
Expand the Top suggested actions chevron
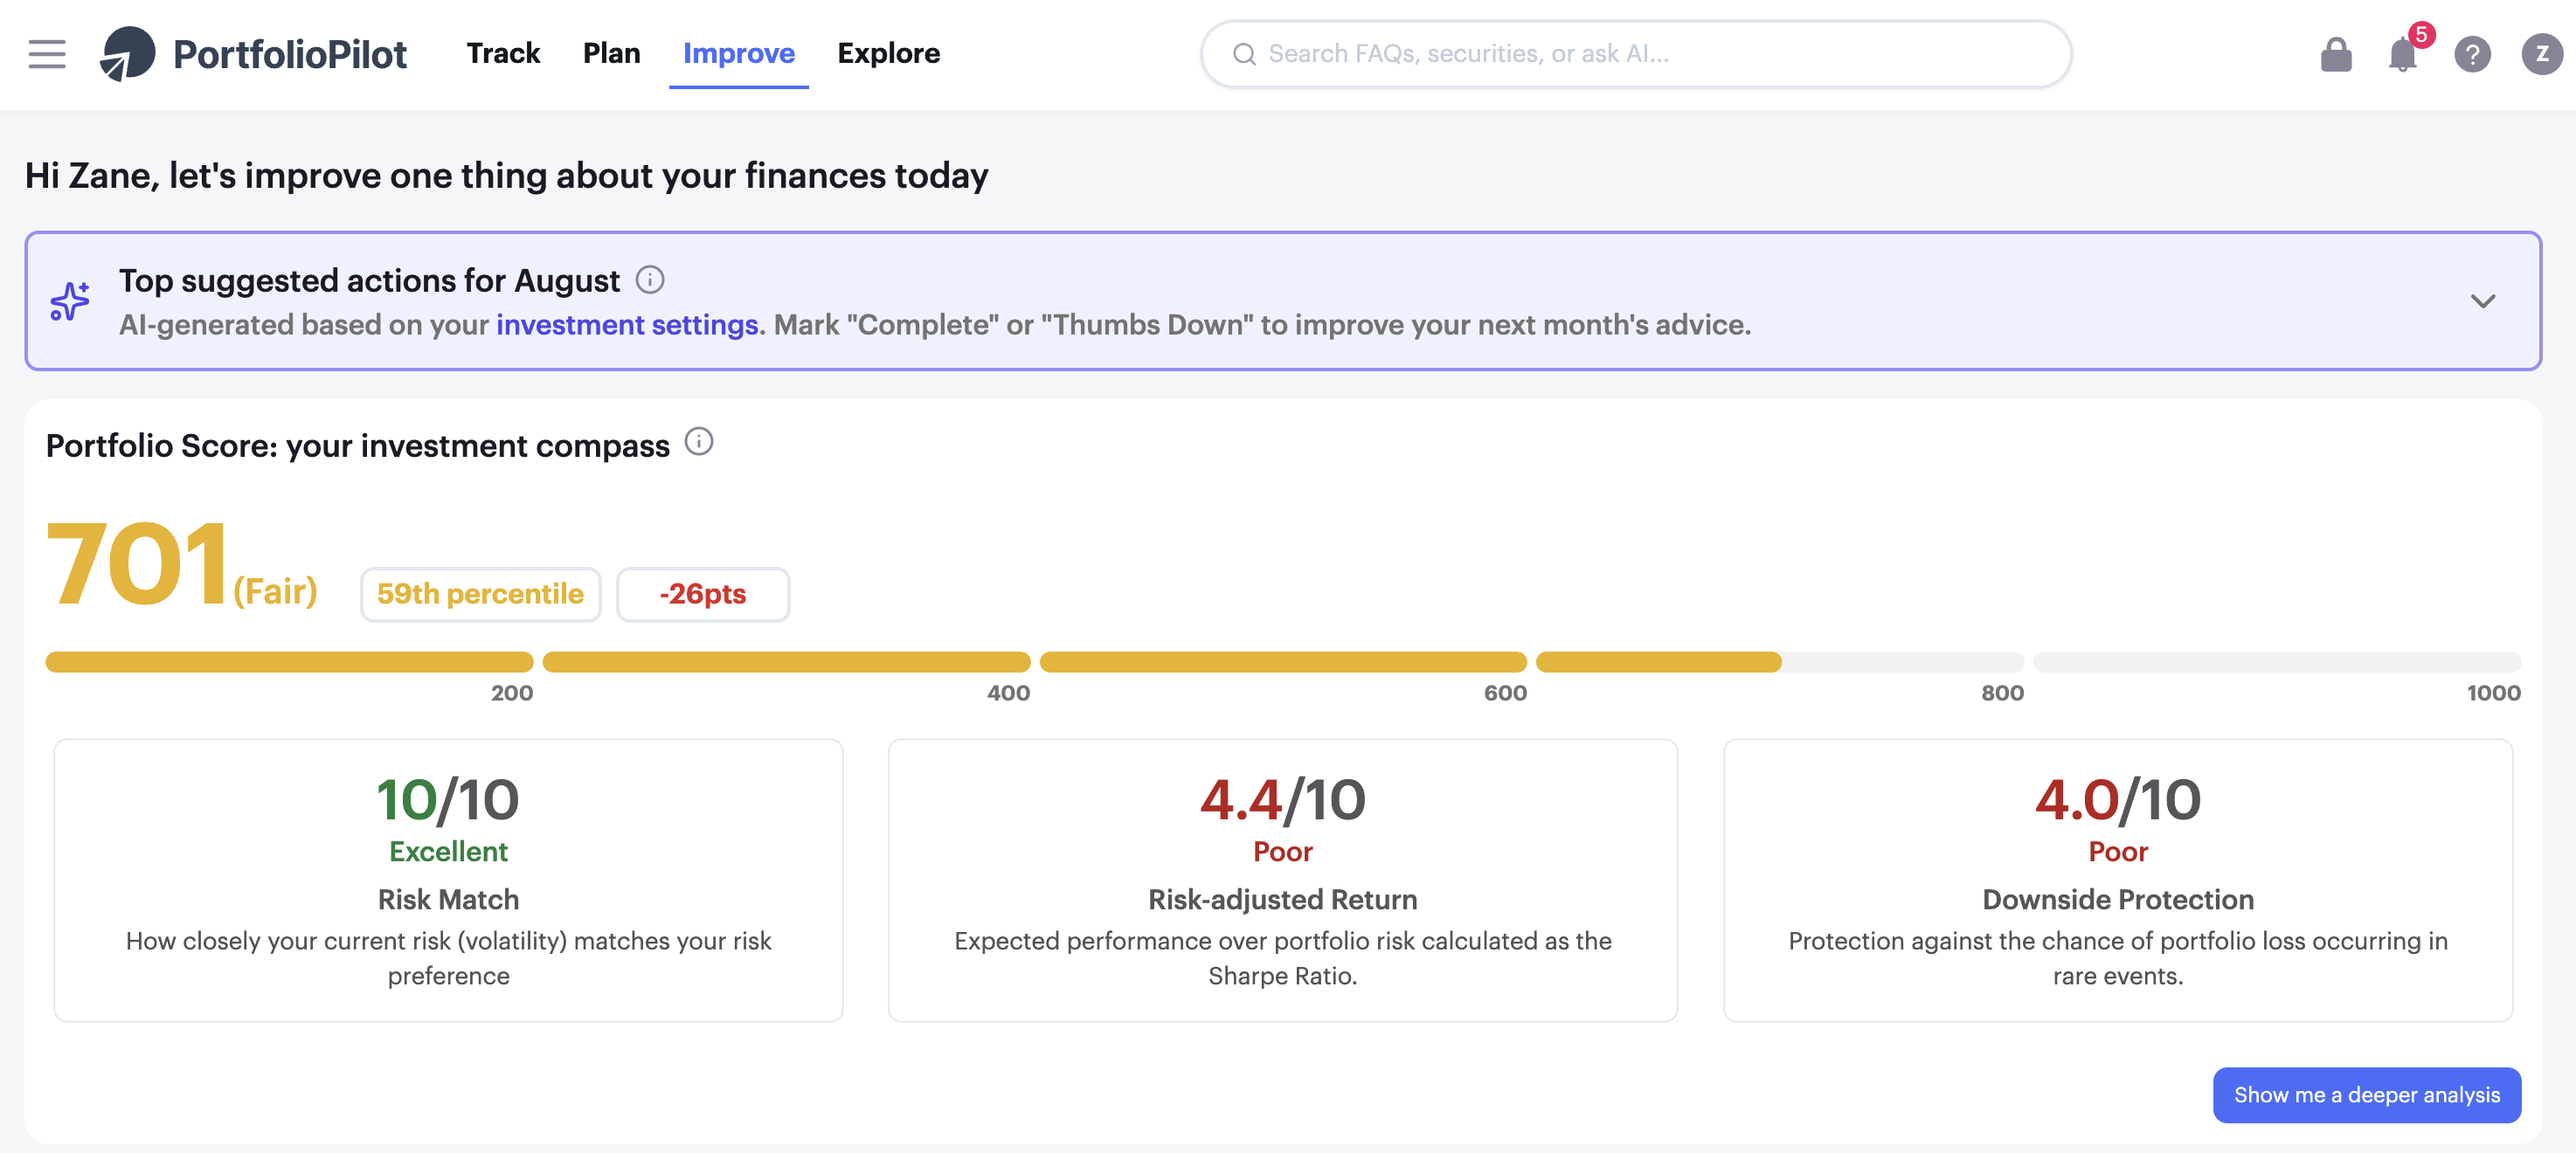click(x=2483, y=301)
